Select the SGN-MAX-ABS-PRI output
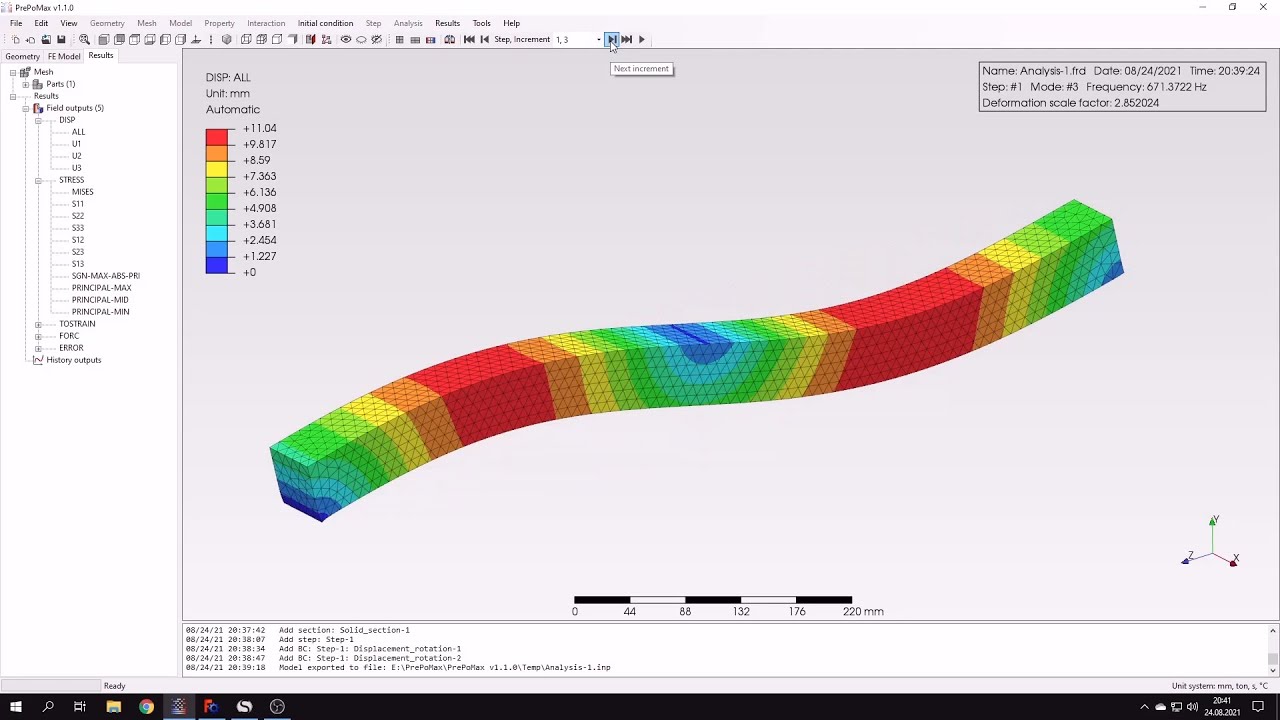This screenshot has height=720, width=1280. coord(105,276)
